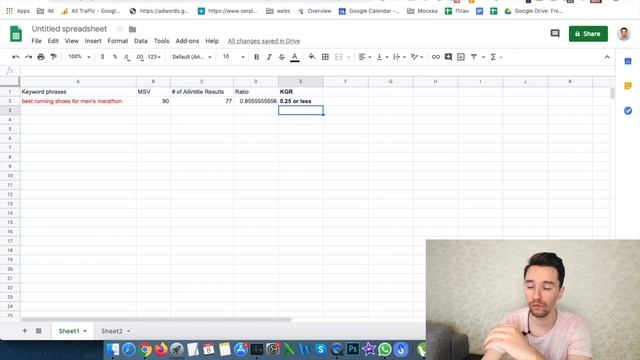Open the 123 number format dropdown
Screen dimensions: 640x360
pos(154,57)
